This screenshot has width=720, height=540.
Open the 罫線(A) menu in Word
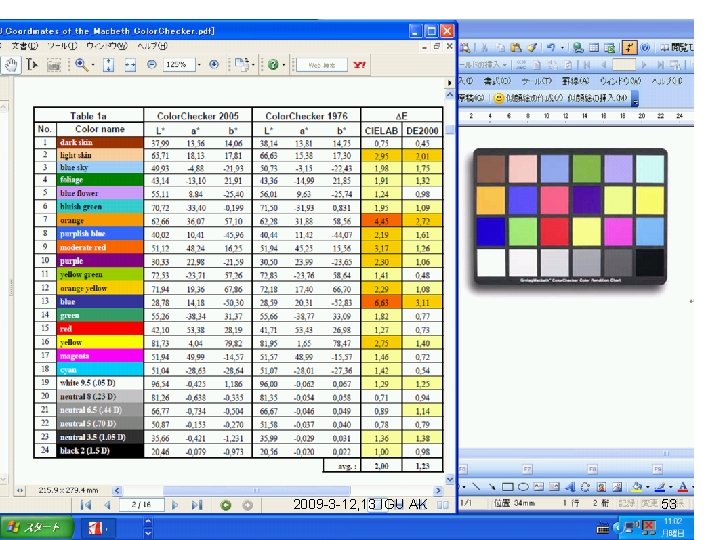(576, 81)
